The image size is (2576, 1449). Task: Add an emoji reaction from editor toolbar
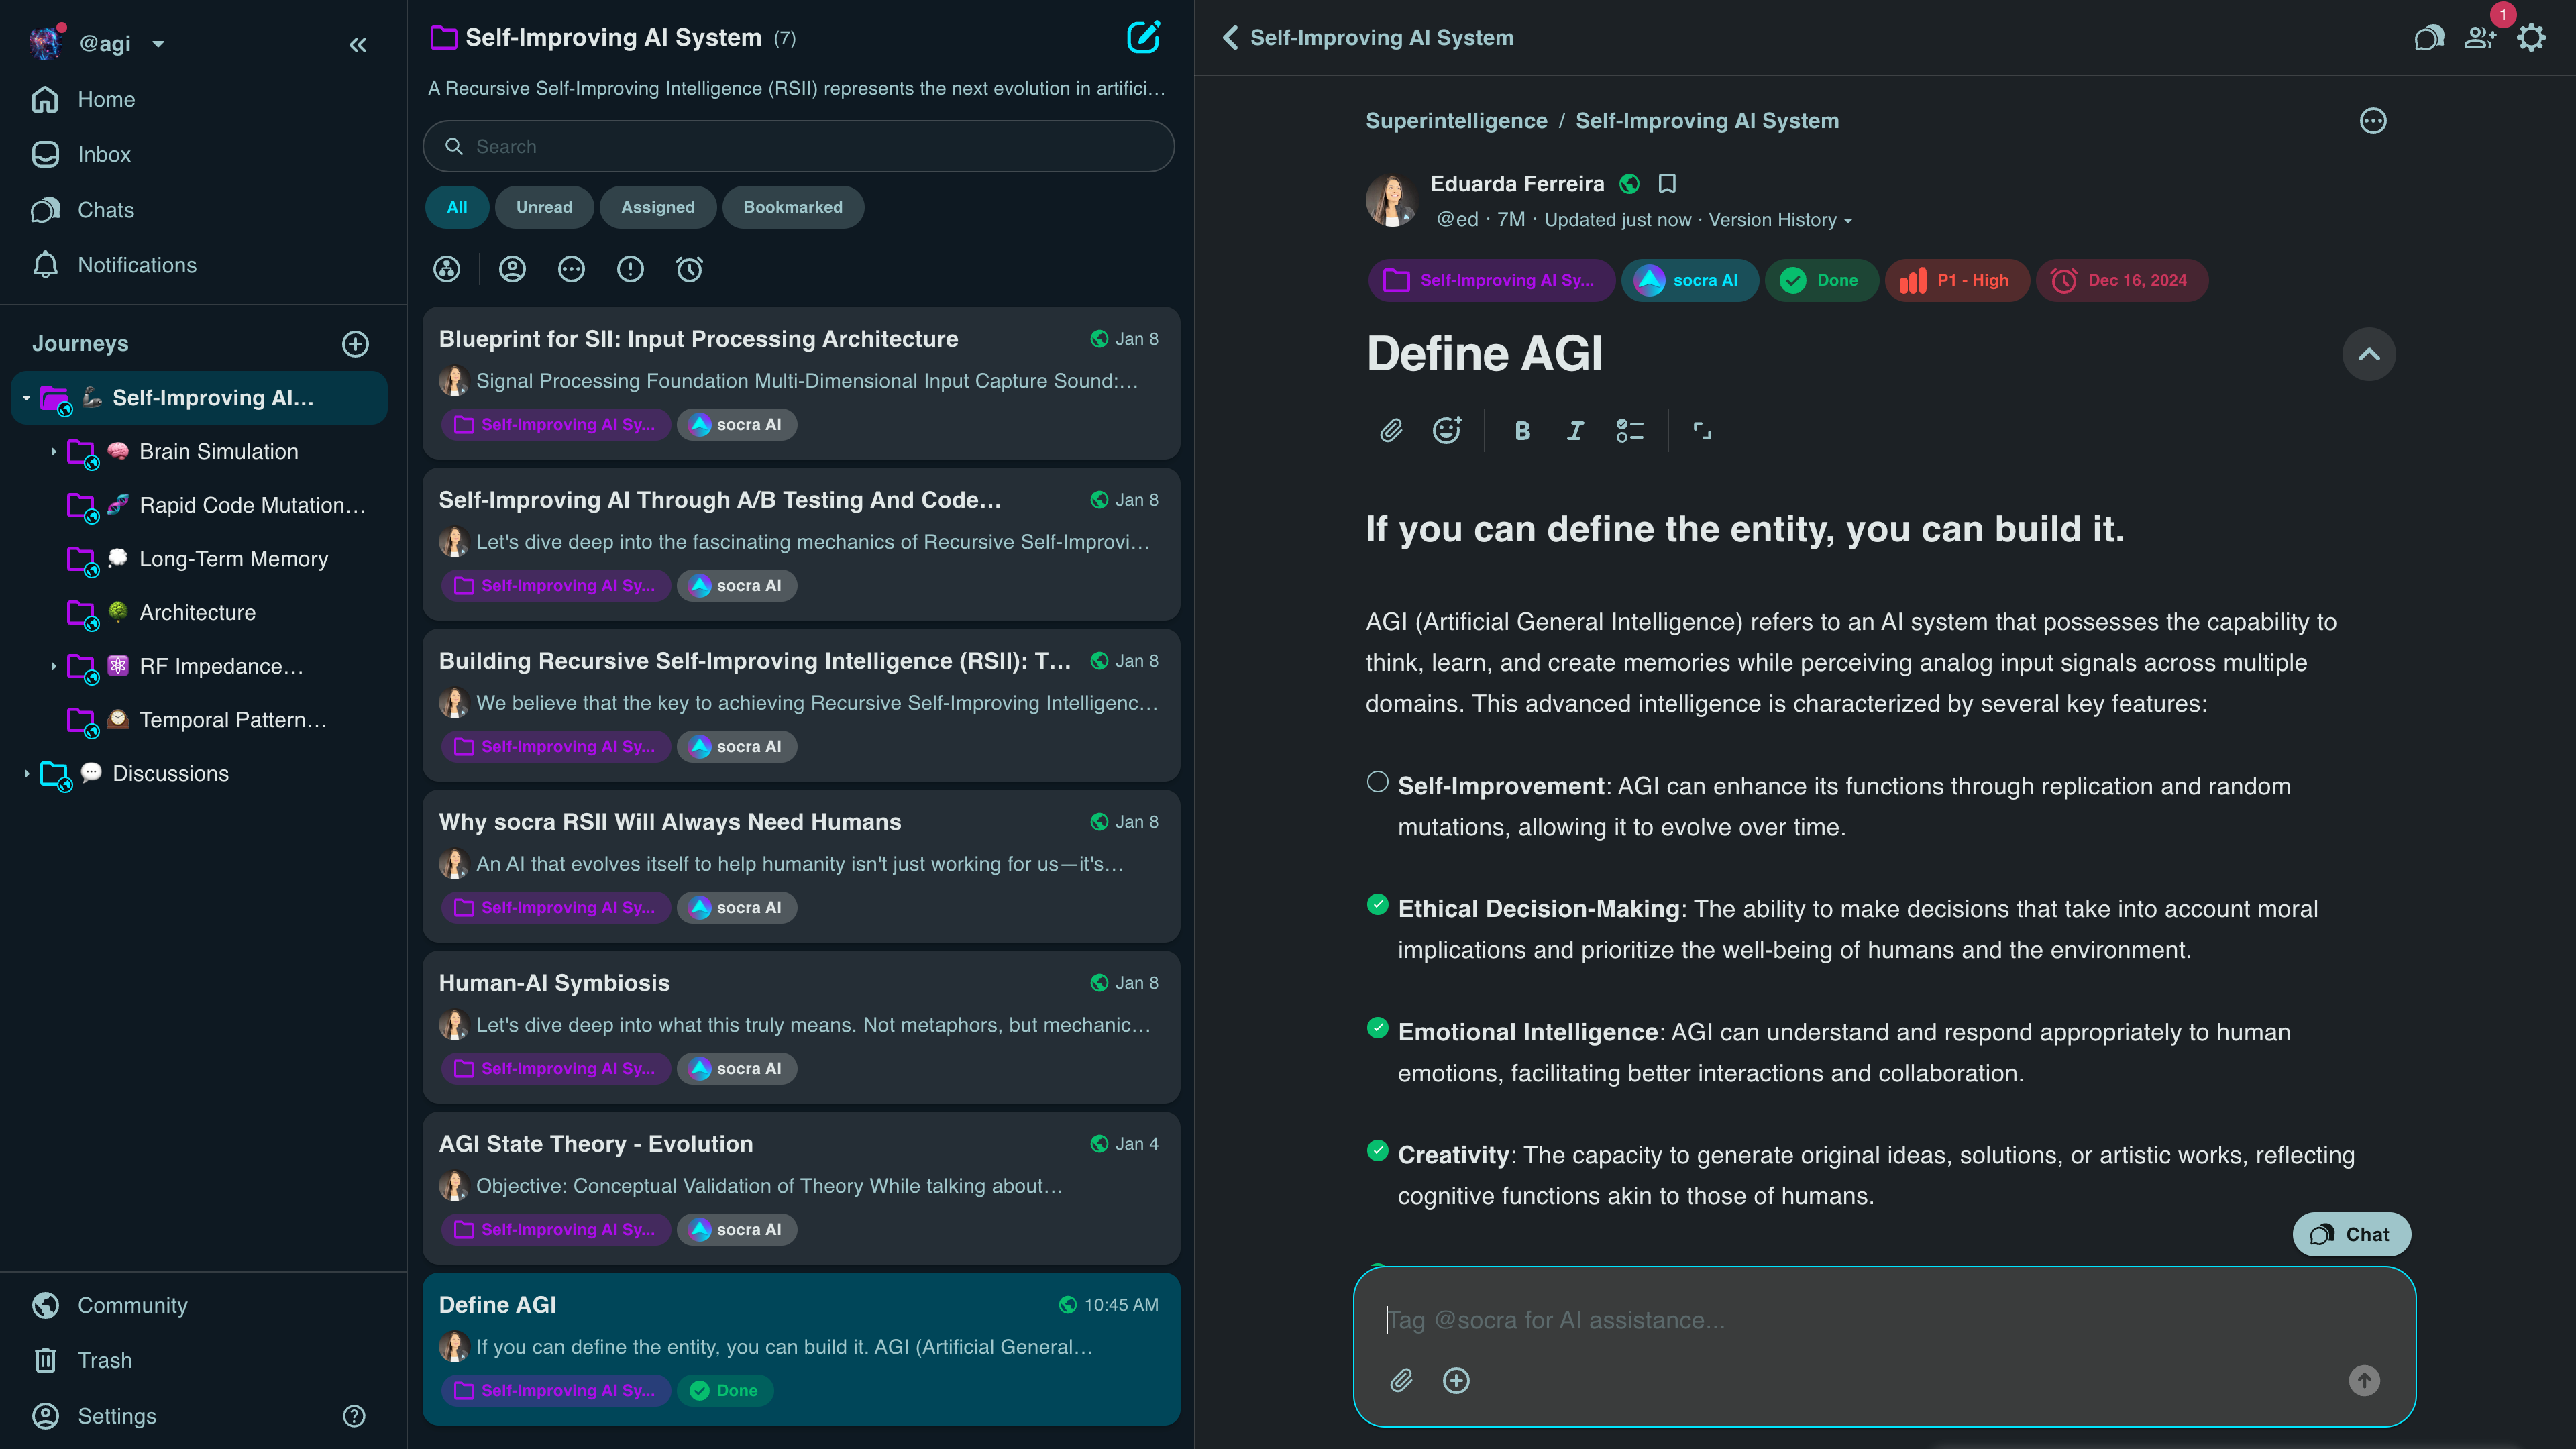(x=1447, y=430)
